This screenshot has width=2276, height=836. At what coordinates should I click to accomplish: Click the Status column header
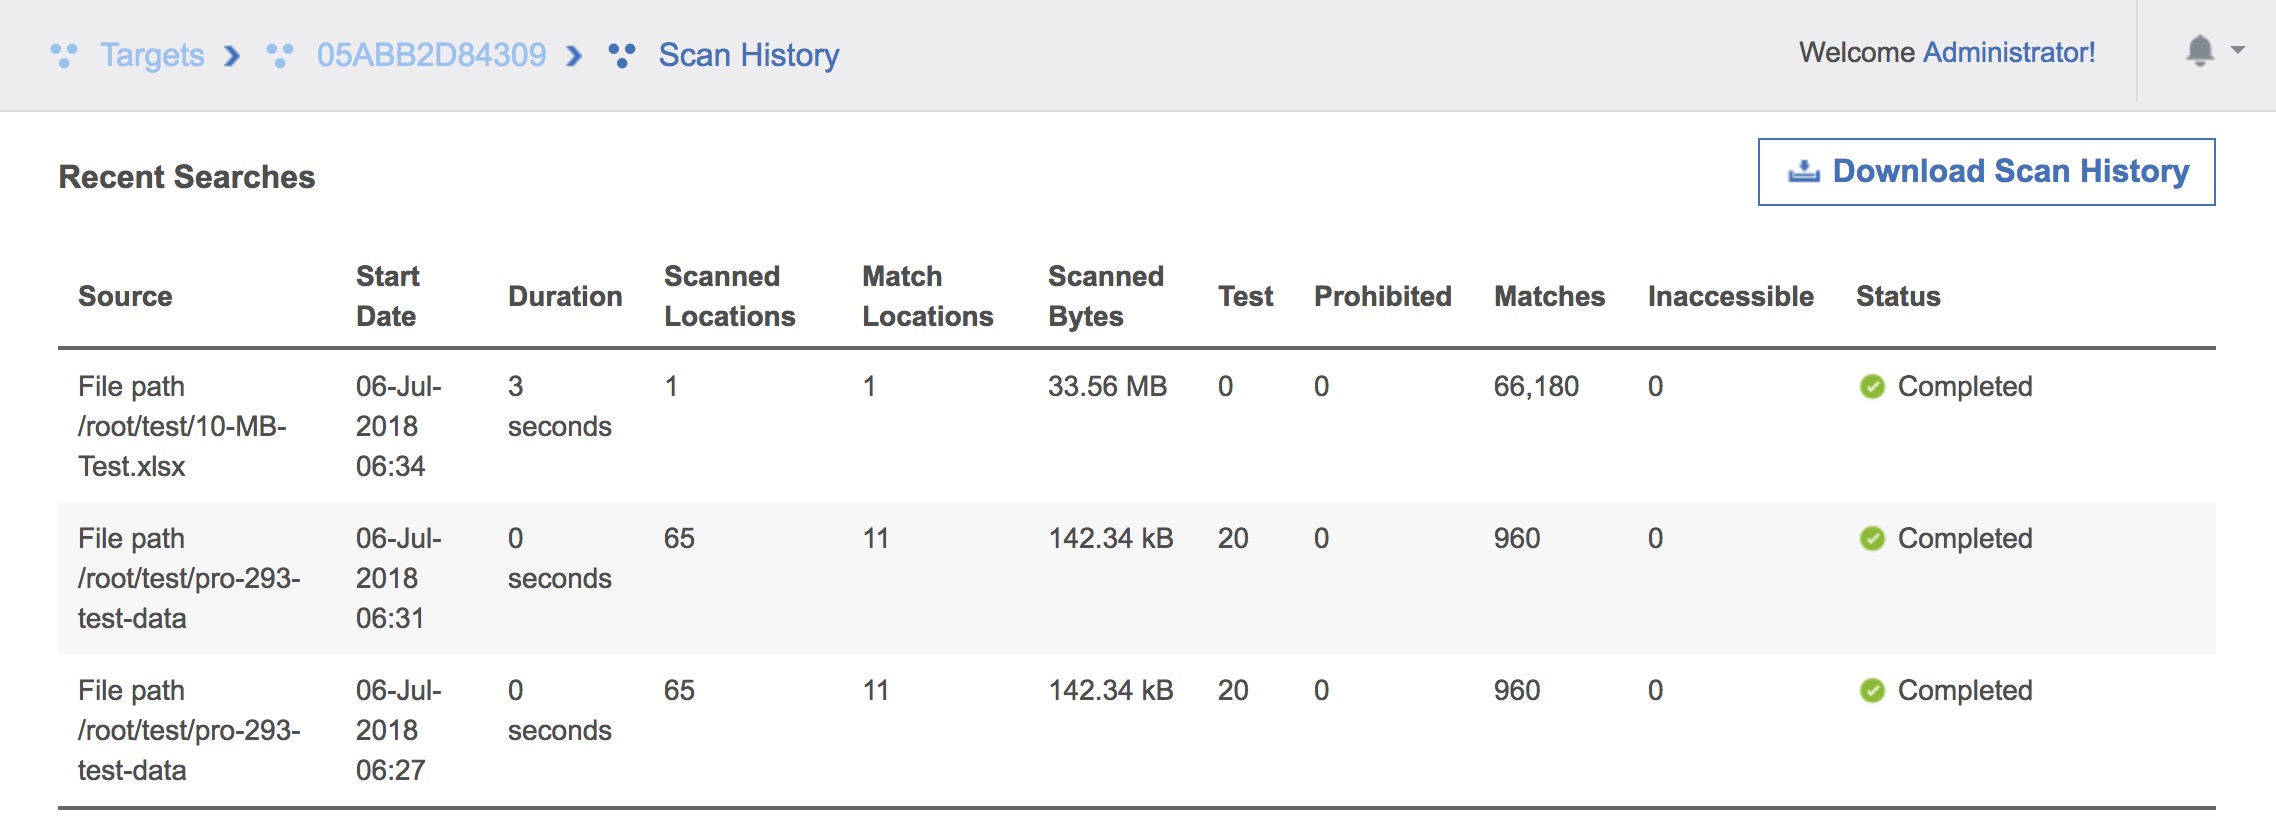point(1897,297)
